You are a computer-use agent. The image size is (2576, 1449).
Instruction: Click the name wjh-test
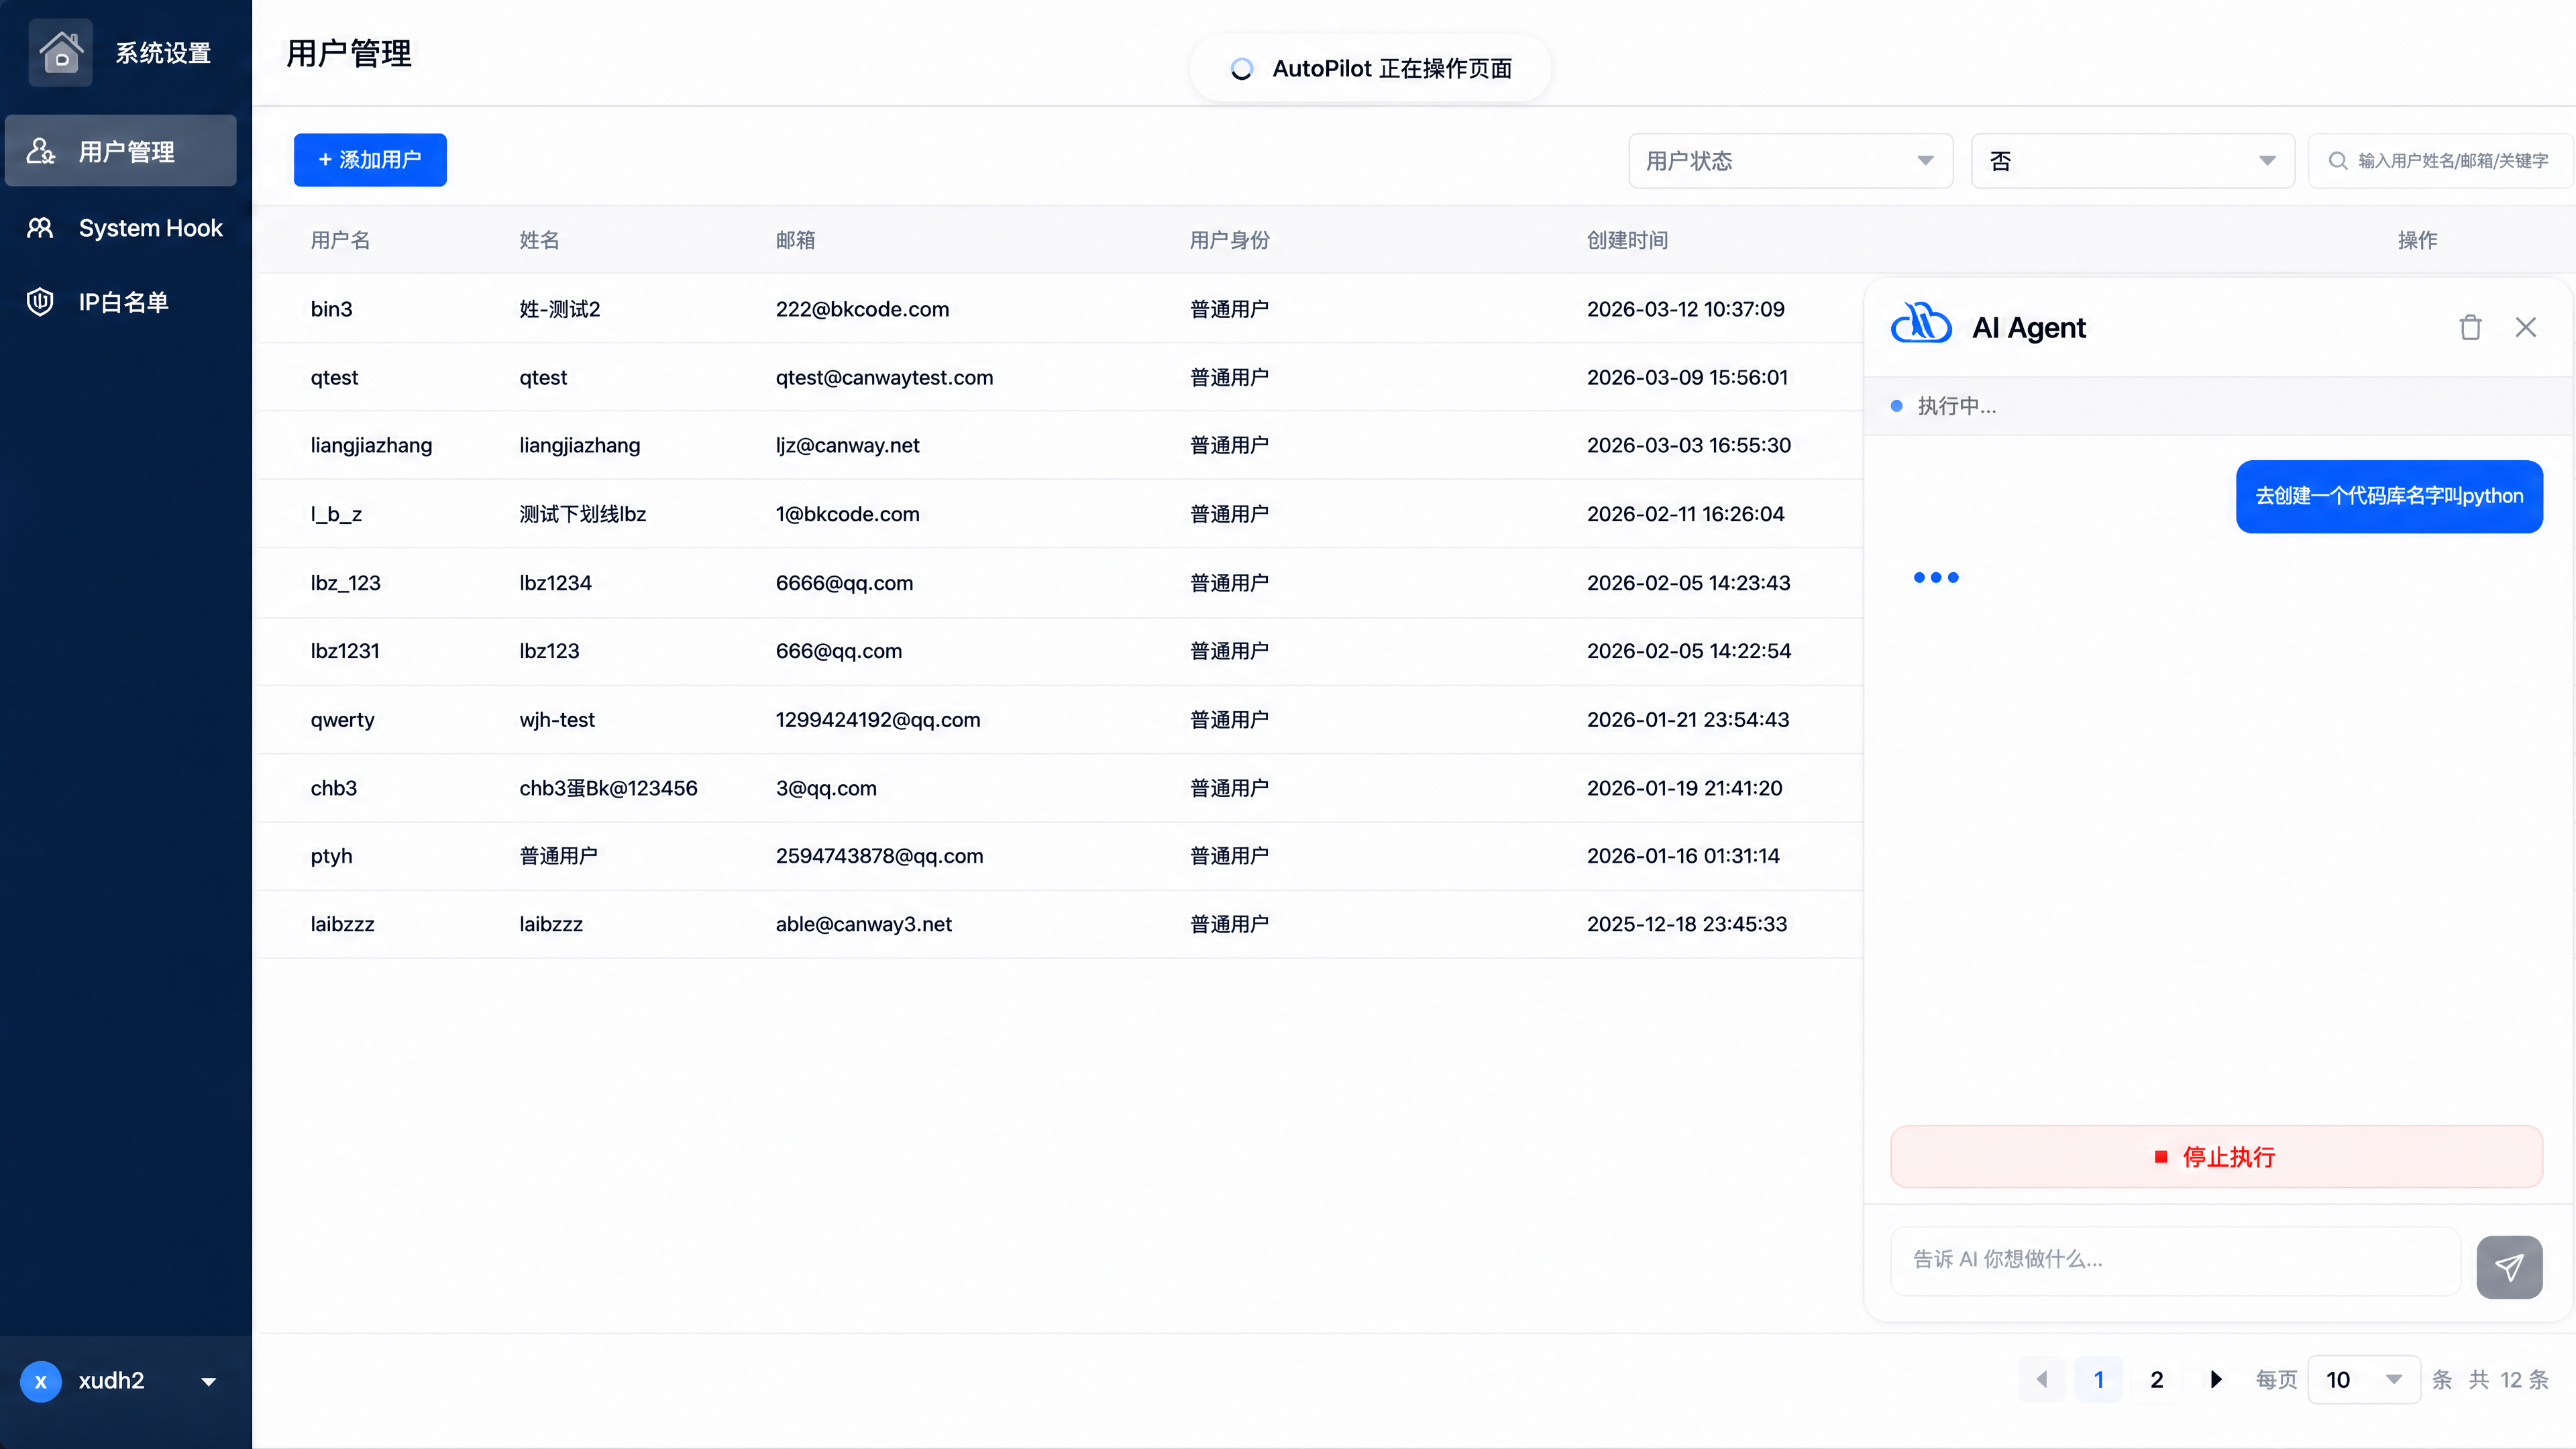pos(557,720)
